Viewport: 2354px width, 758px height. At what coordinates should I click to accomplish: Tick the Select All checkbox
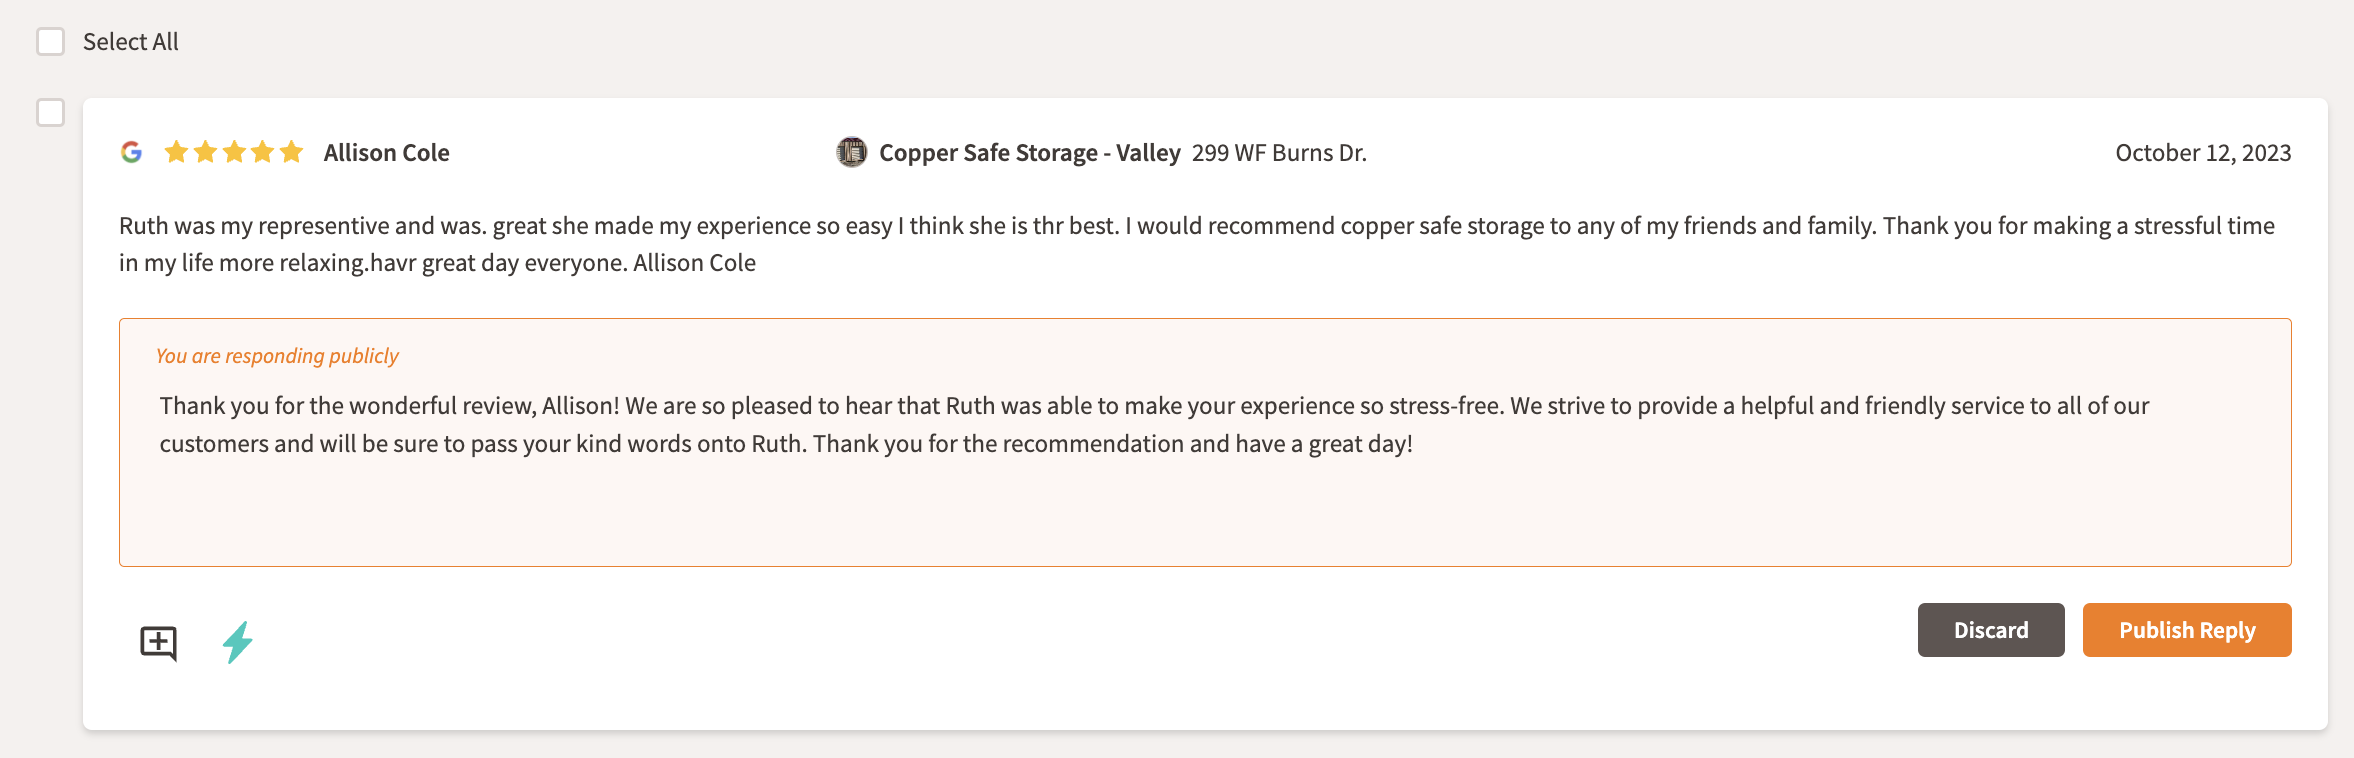[x=50, y=42]
